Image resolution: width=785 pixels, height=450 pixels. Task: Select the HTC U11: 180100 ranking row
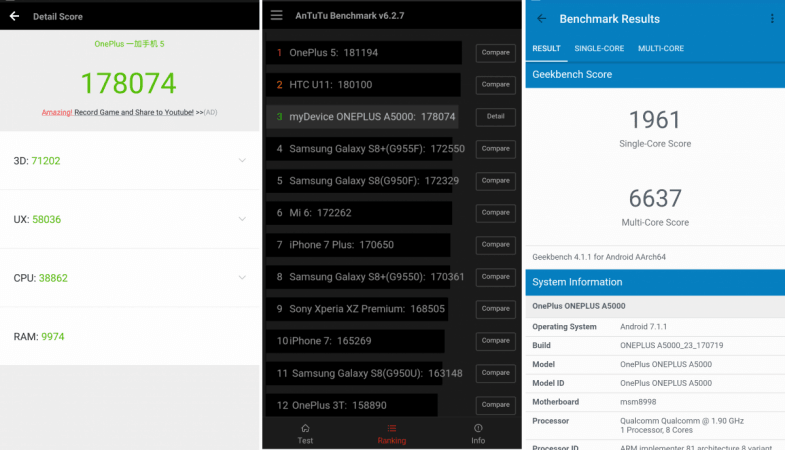(x=363, y=85)
